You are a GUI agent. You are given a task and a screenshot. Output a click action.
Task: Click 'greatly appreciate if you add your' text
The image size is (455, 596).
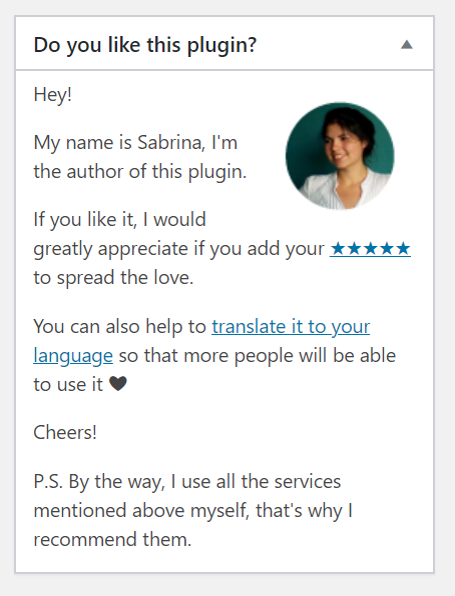coord(179,249)
